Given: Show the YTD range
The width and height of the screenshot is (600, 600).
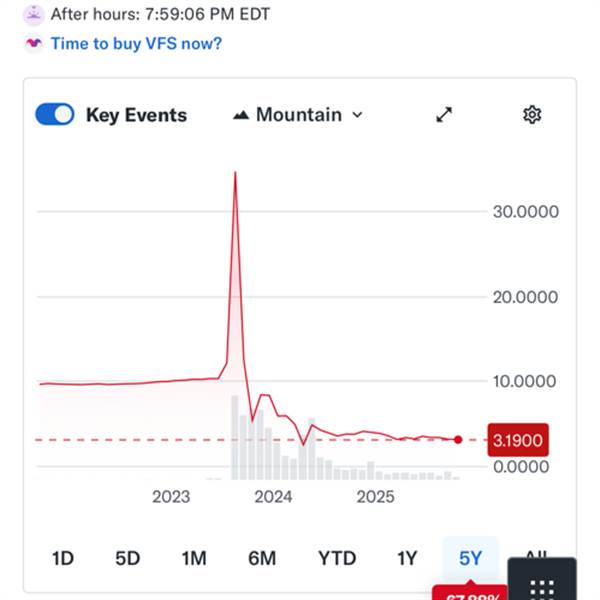Looking at the screenshot, I should point(337,558).
